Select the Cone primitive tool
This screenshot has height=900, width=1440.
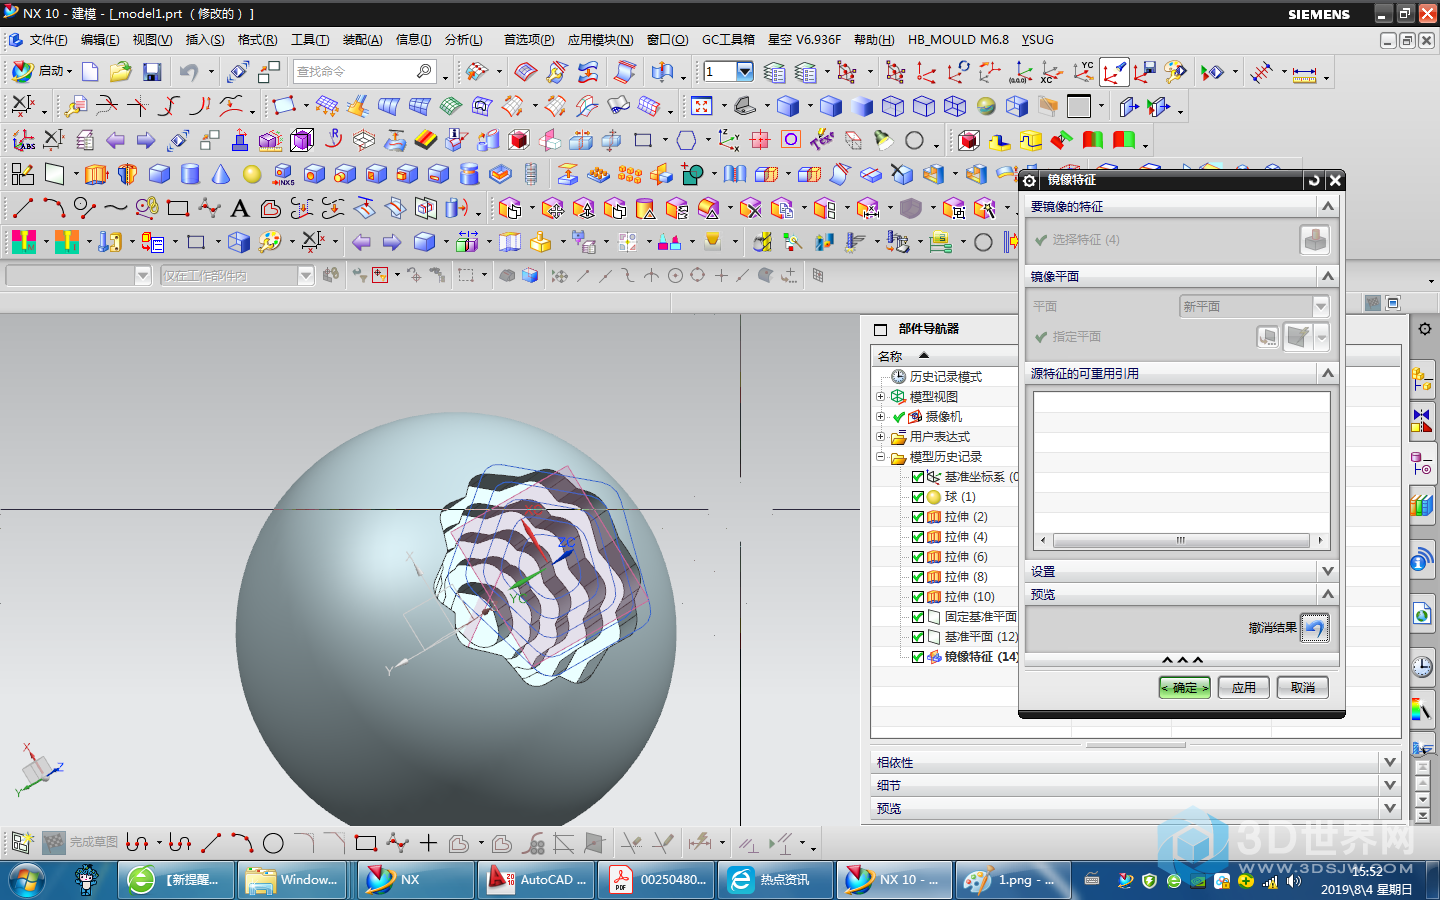[221, 175]
